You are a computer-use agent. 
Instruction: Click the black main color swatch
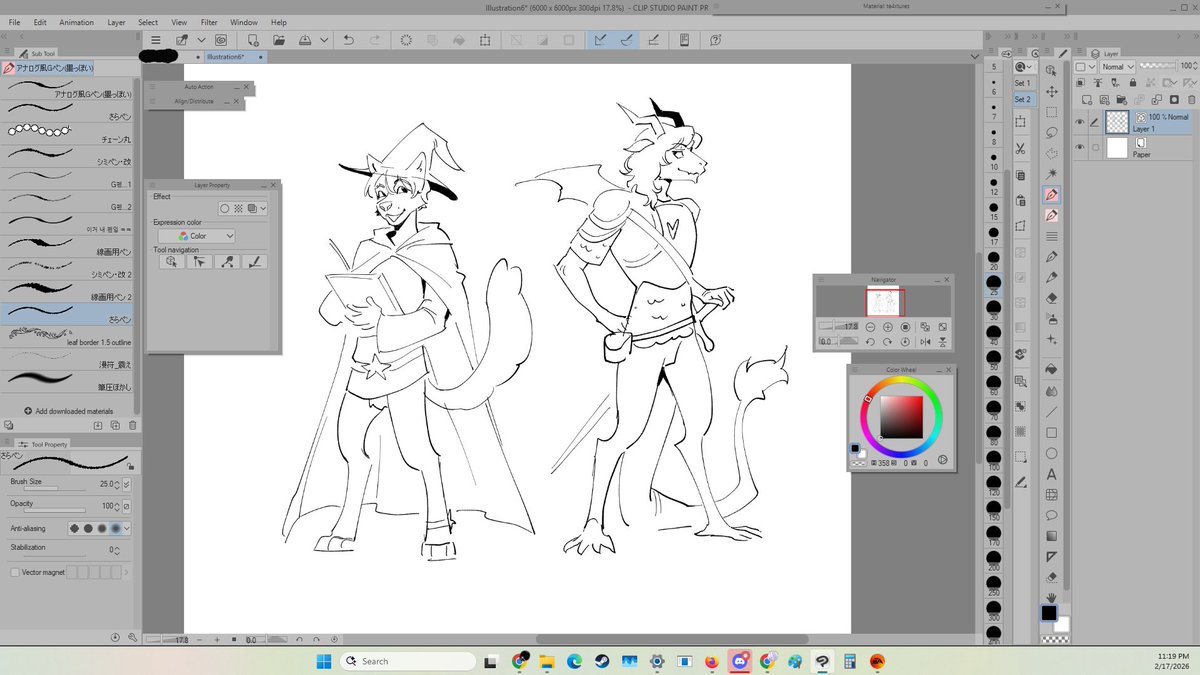point(1048,613)
